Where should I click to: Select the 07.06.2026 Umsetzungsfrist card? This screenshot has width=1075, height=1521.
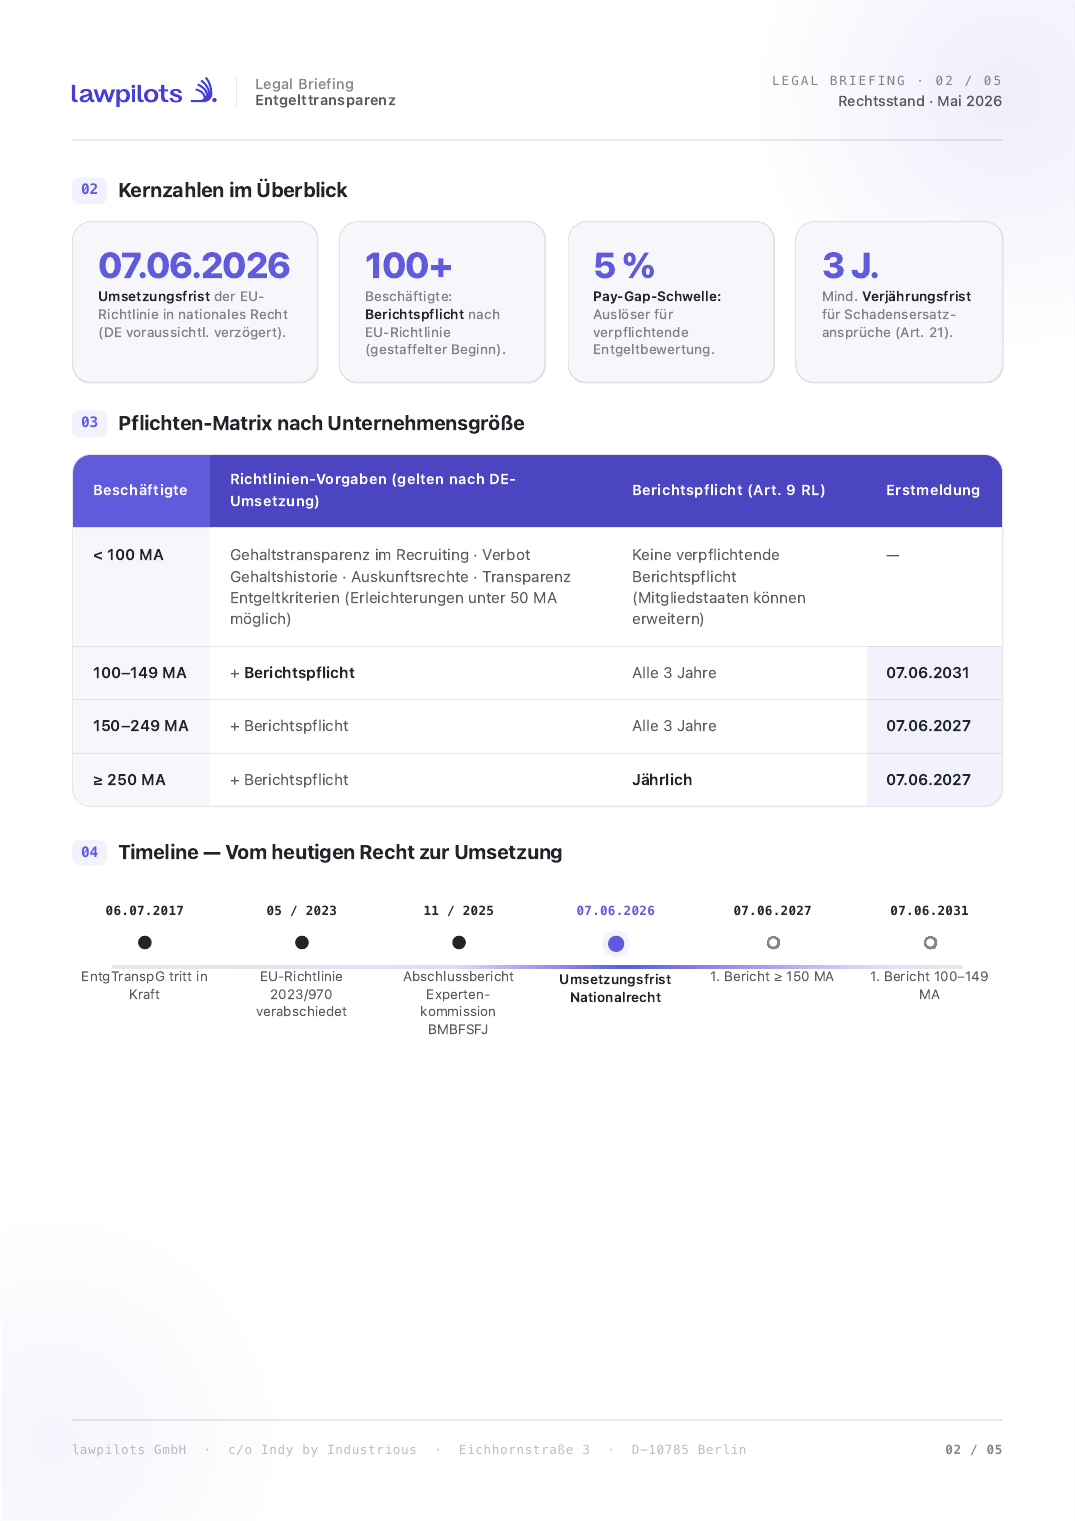tap(195, 302)
